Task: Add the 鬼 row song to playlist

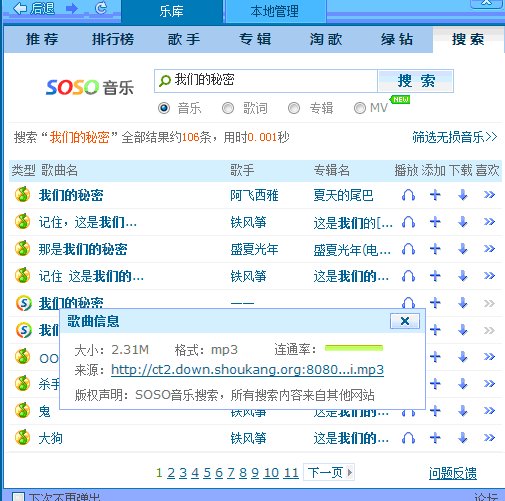Action: tap(435, 411)
